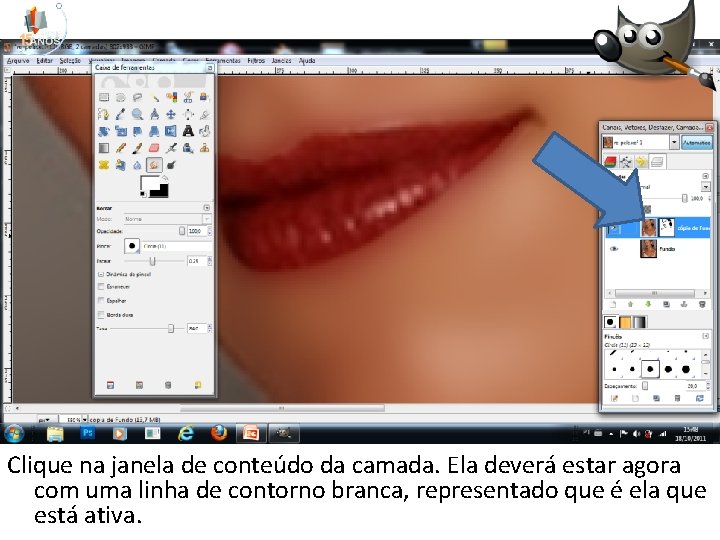The image size is (720, 540).
Task: Select the Airbrush tool
Action: point(171,148)
